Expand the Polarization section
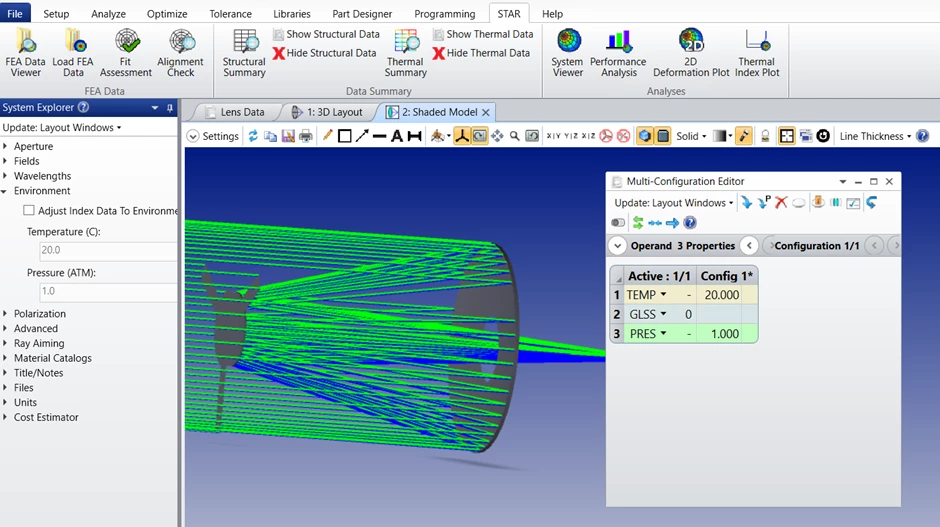This screenshot has height=527, width=940. (x=5, y=314)
